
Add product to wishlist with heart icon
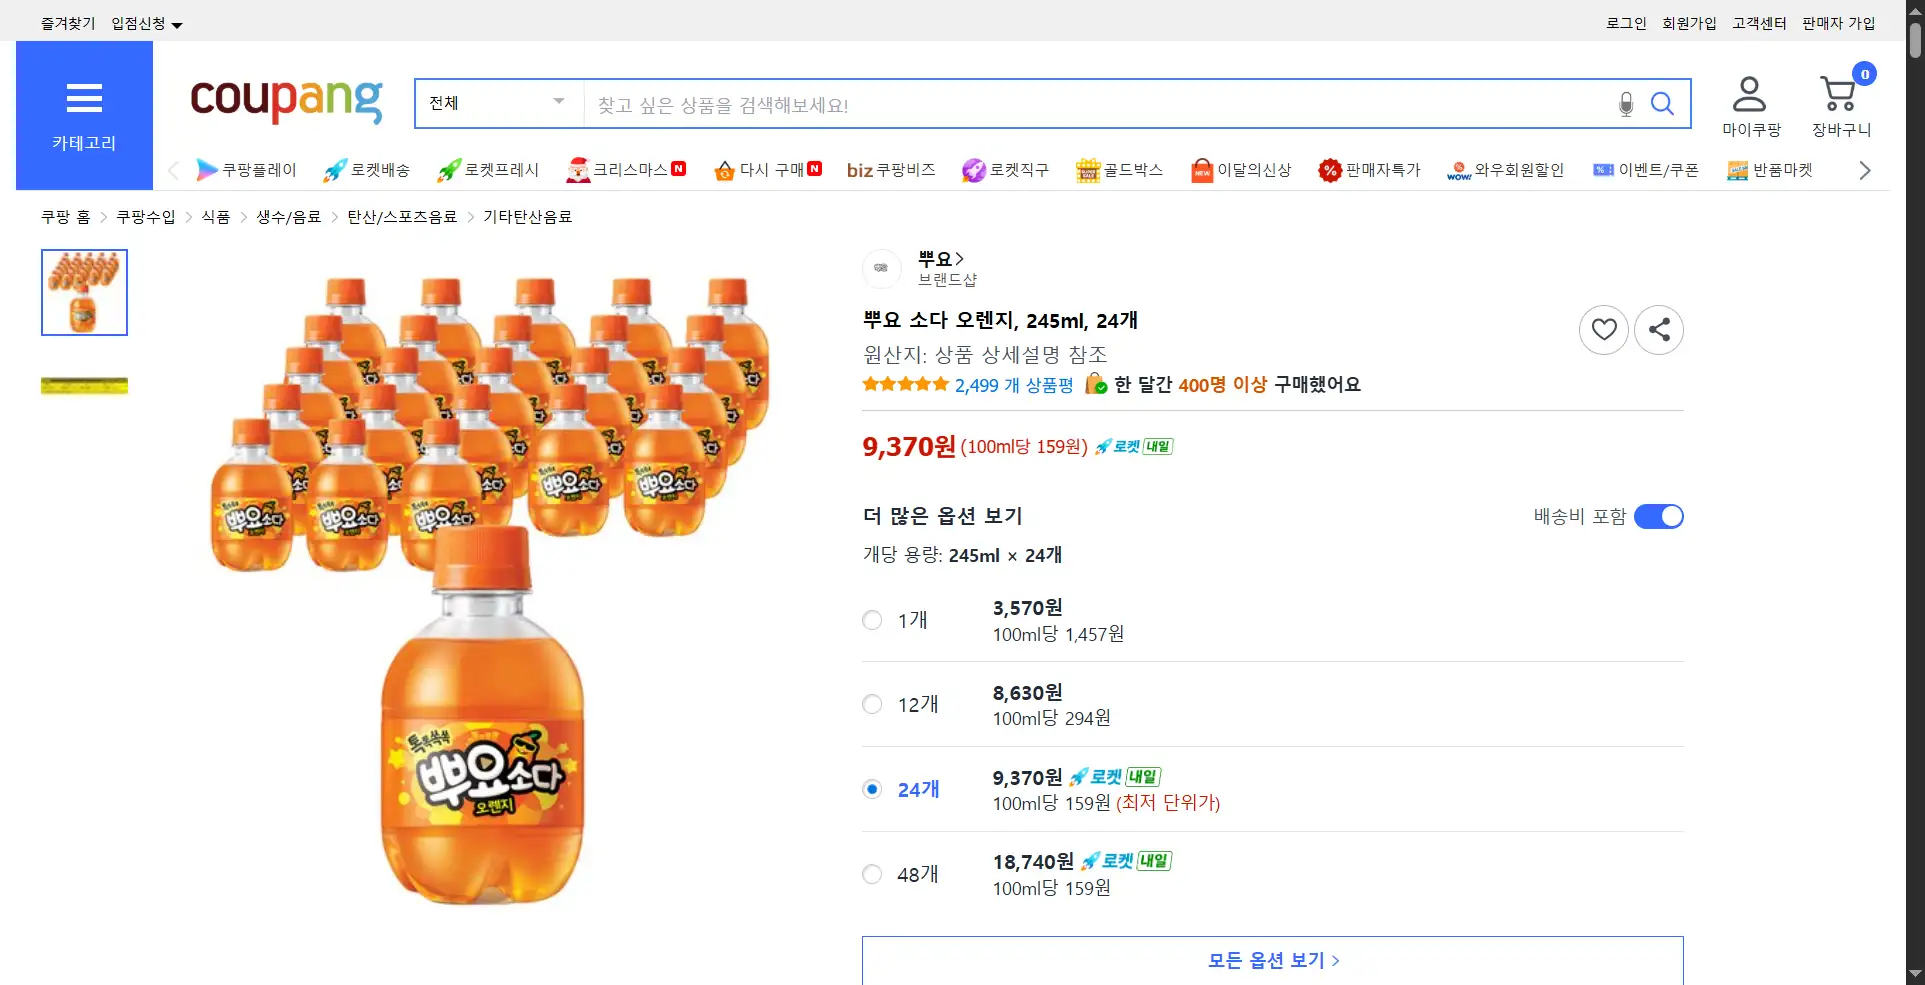pos(1604,330)
